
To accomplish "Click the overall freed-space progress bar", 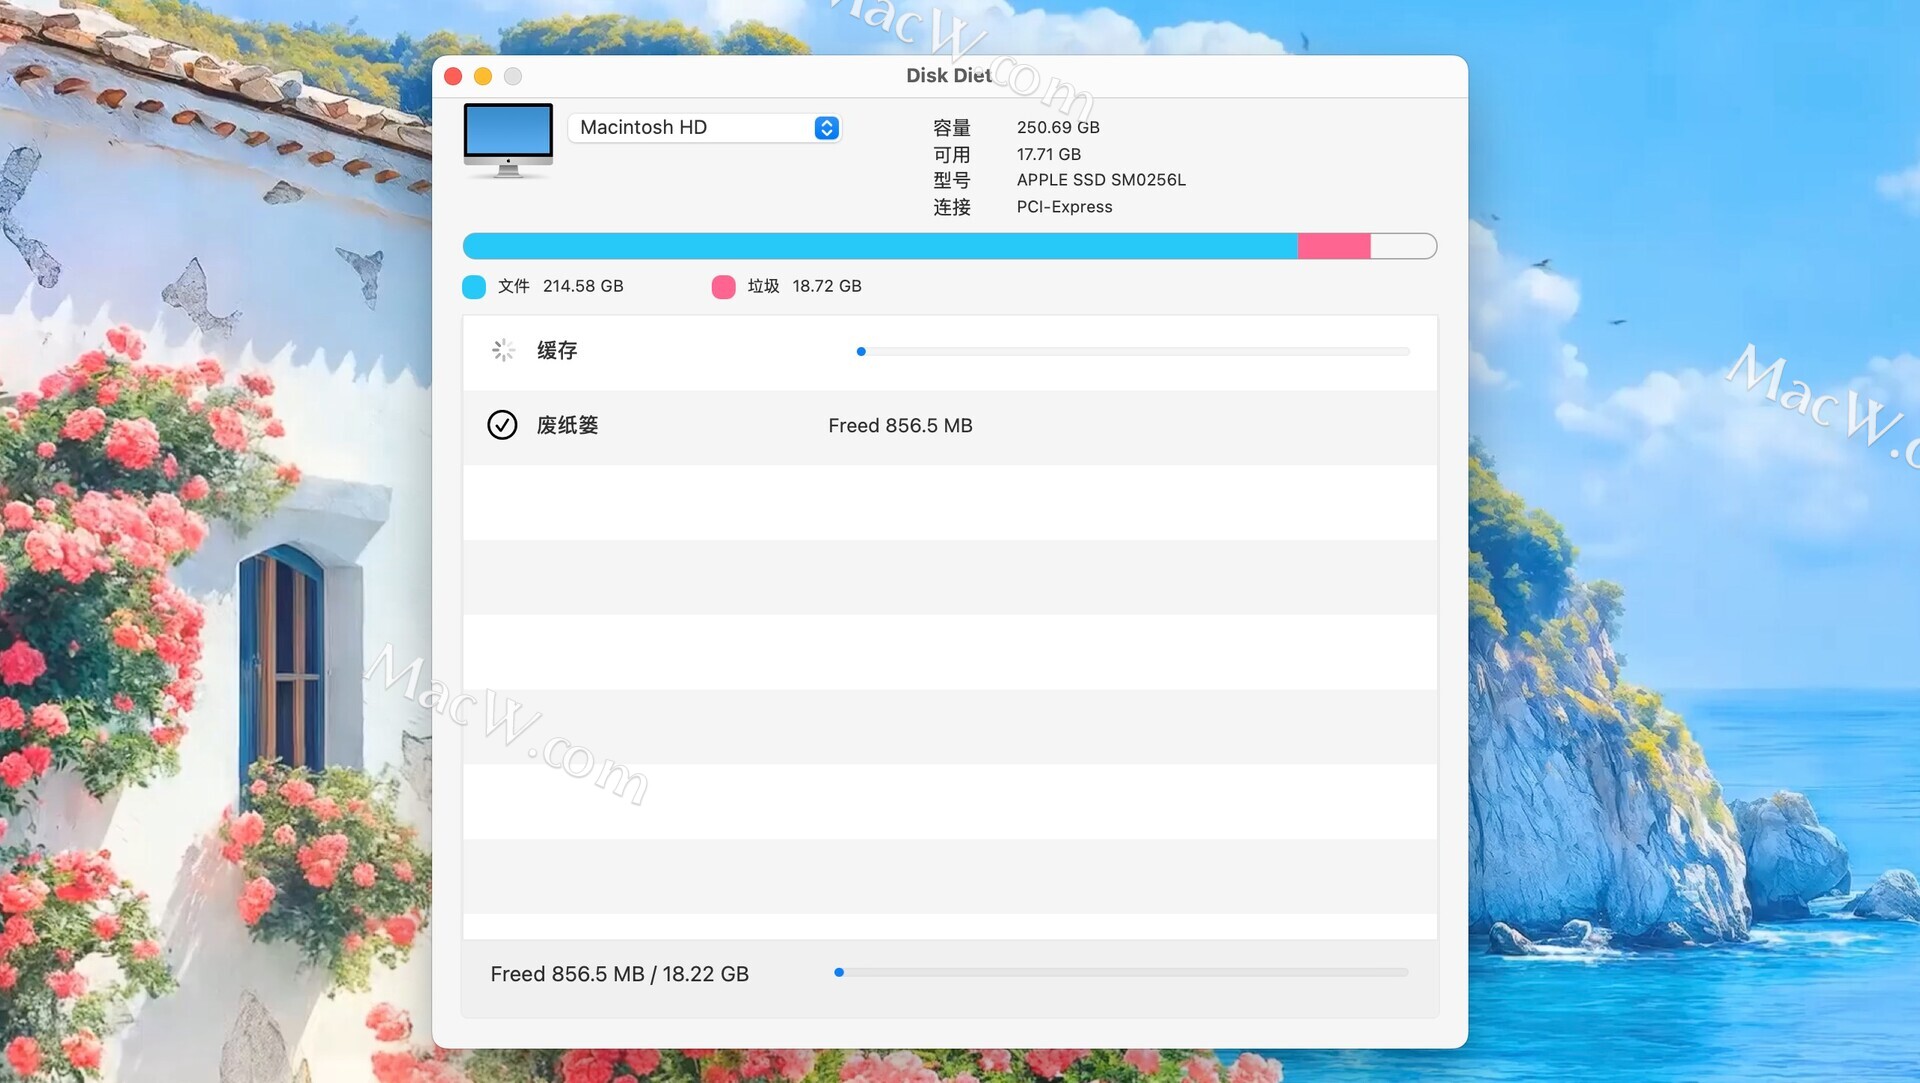I will (1121, 972).
